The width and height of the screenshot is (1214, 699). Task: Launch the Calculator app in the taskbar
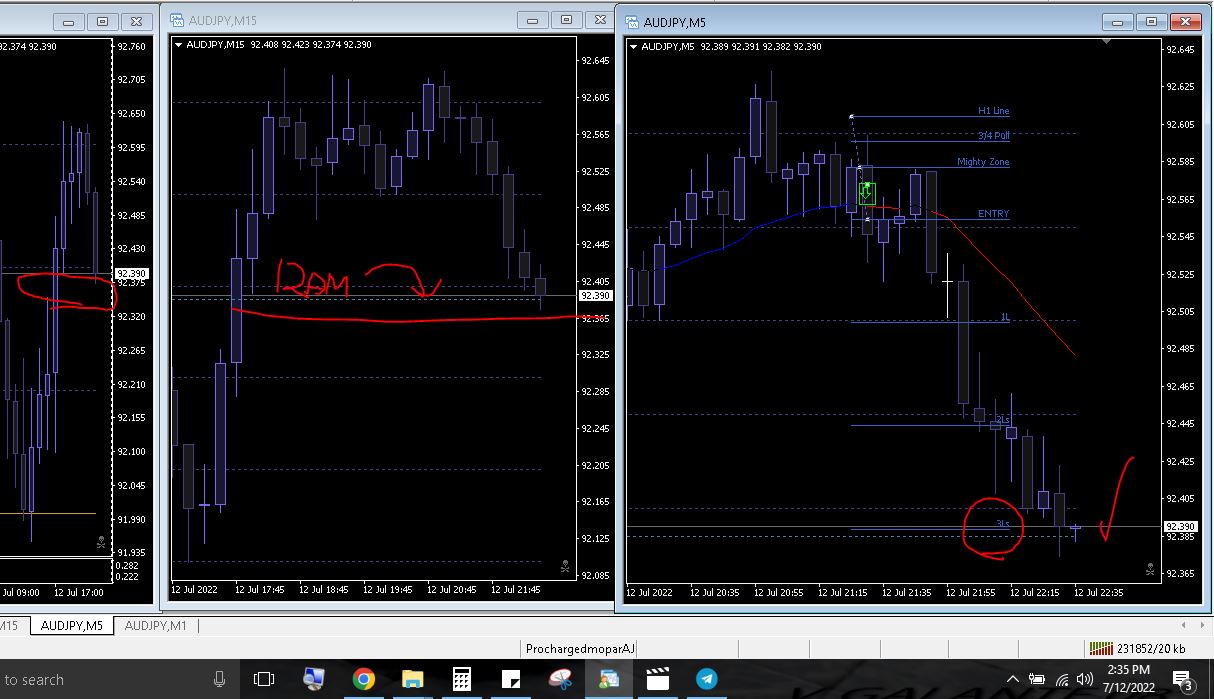click(461, 679)
